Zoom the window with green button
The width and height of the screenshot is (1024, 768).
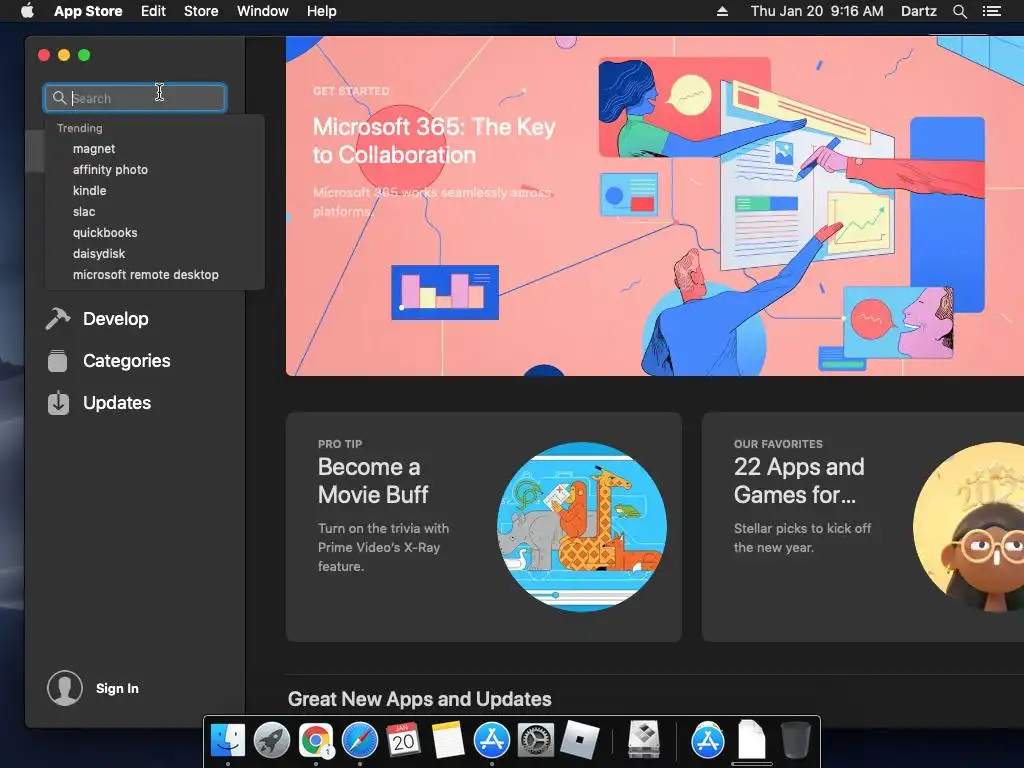pos(84,55)
